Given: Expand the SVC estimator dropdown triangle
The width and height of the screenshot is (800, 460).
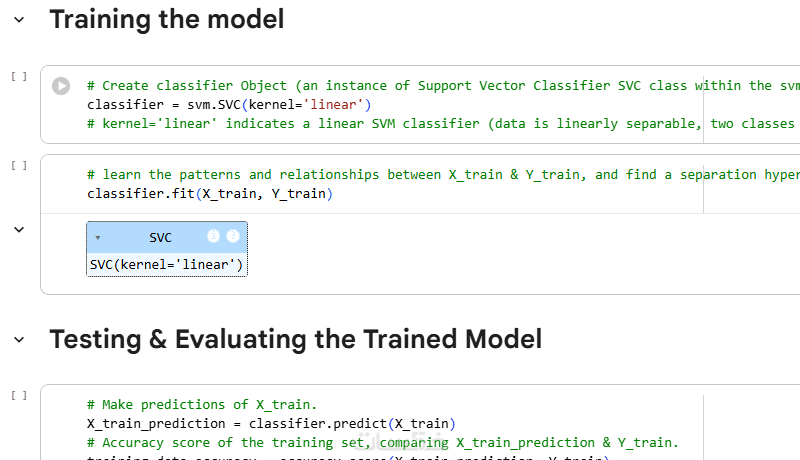Looking at the screenshot, I should 98,238.
